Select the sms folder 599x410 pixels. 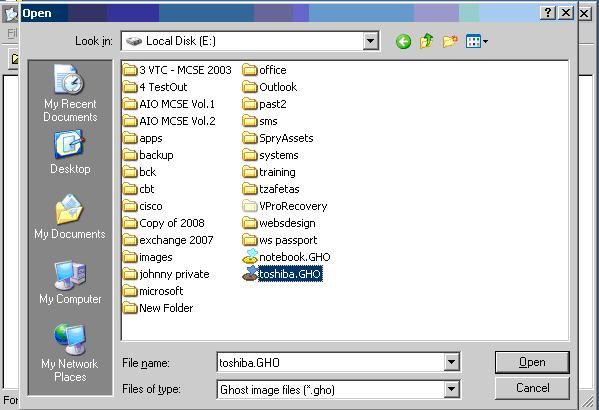click(260, 121)
